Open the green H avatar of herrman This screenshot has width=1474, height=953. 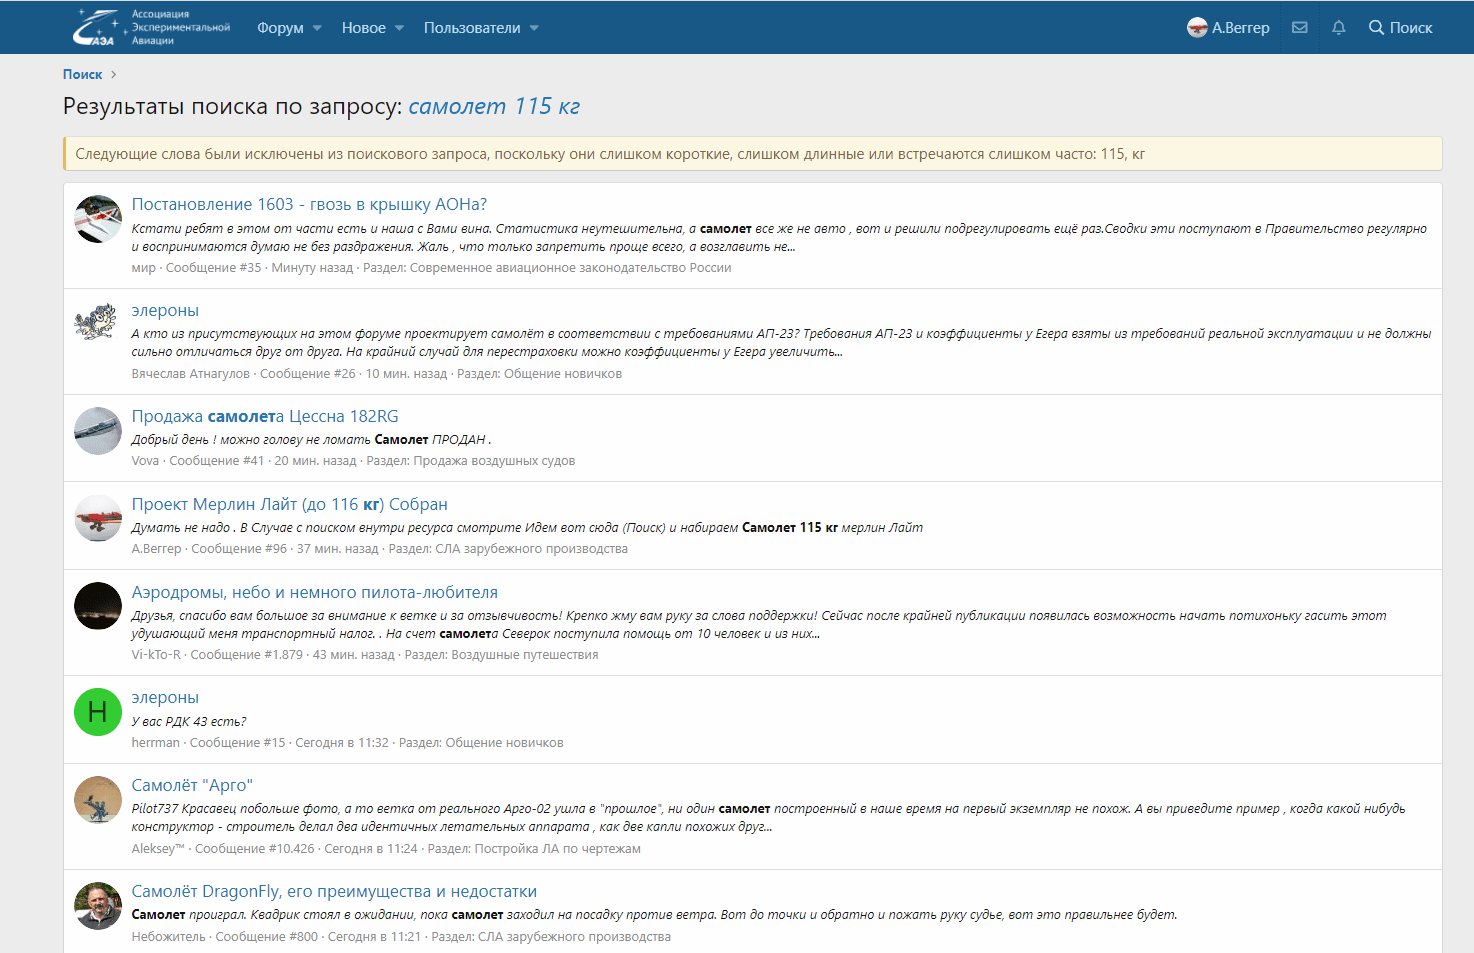coord(98,712)
